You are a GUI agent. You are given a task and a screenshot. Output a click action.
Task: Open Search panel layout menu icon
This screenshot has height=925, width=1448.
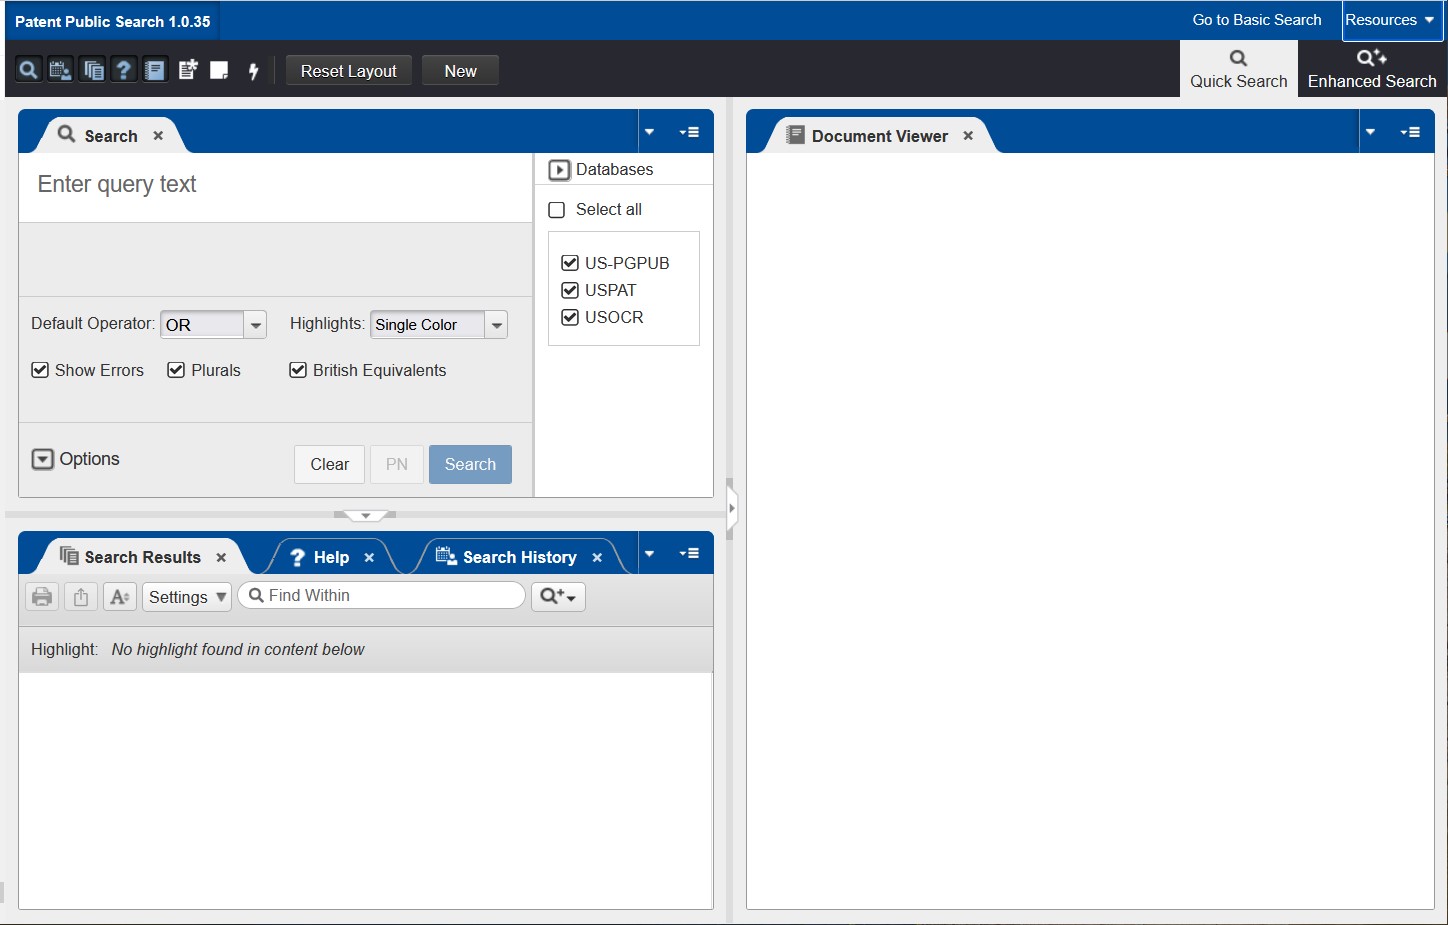[x=689, y=132]
